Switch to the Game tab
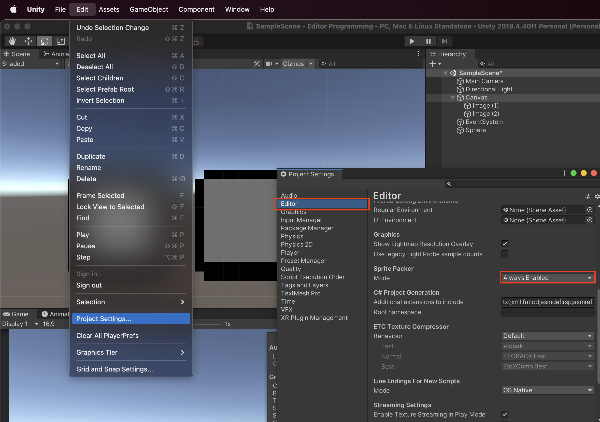 pyautogui.click(x=16, y=314)
